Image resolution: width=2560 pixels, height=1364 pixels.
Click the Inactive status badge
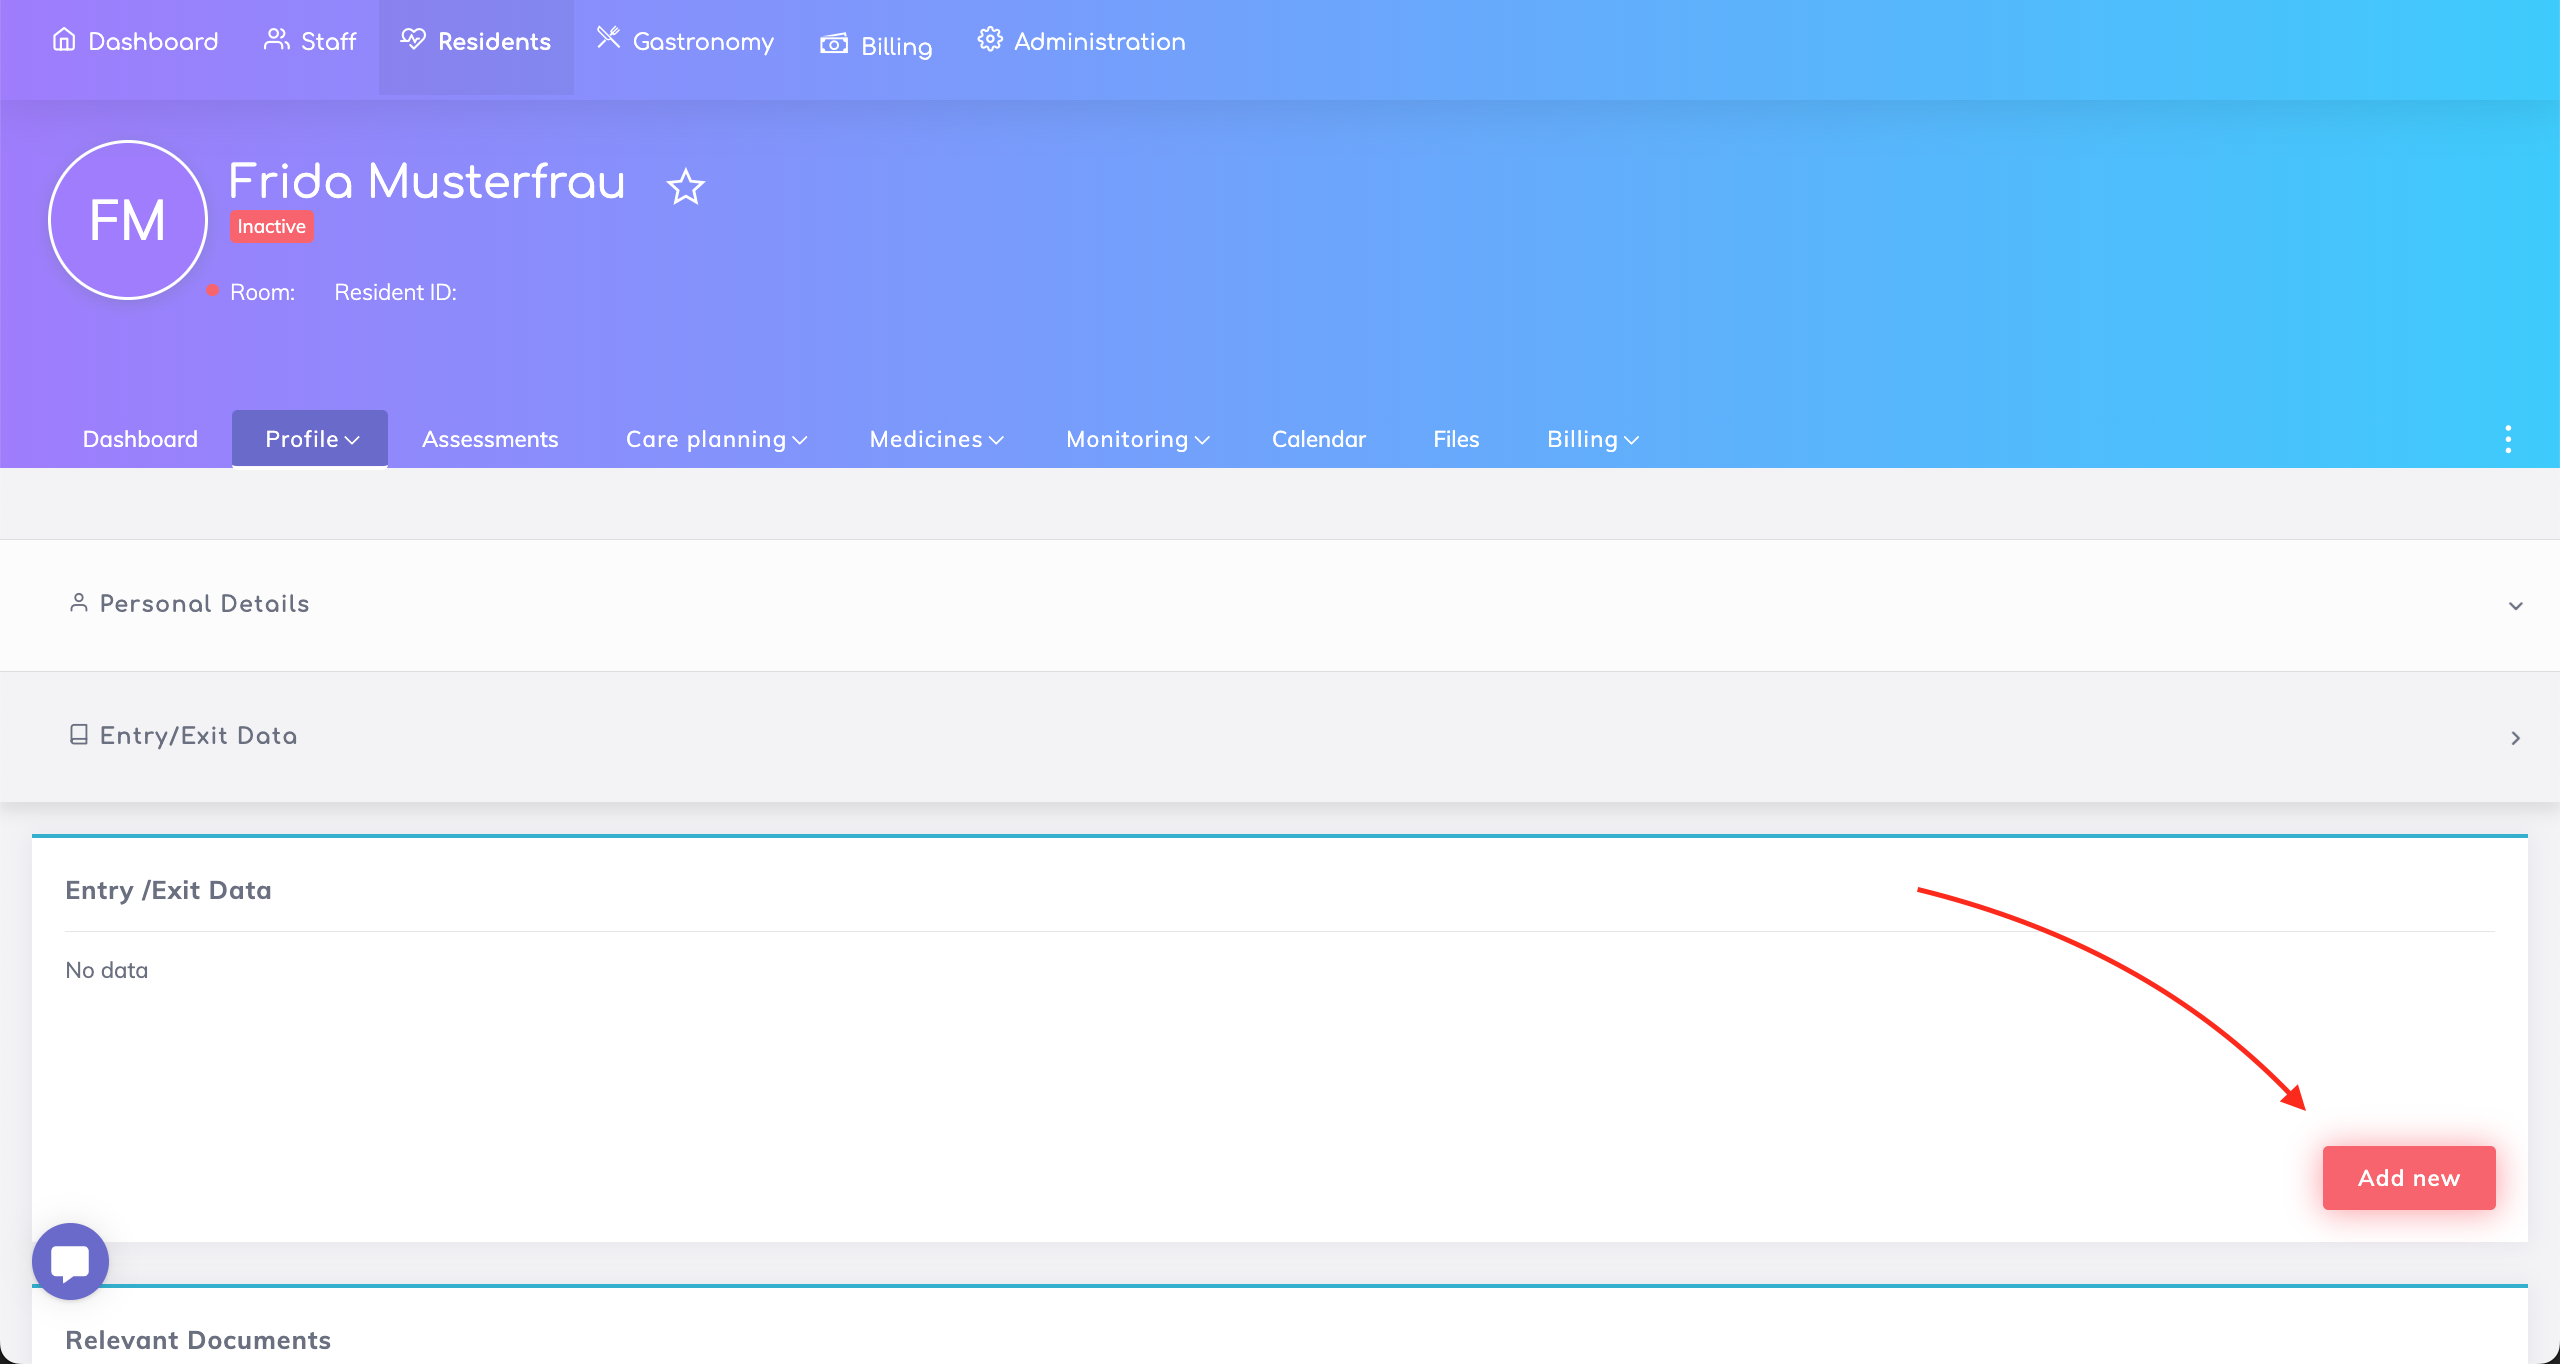271,227
